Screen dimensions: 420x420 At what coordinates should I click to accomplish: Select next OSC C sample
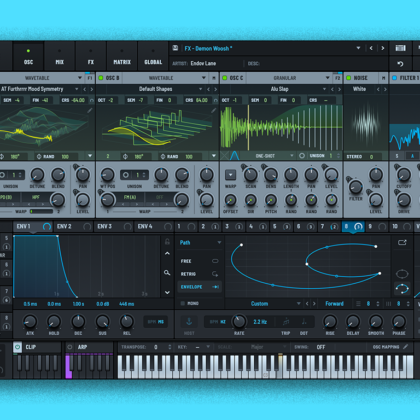pos(339,89)
